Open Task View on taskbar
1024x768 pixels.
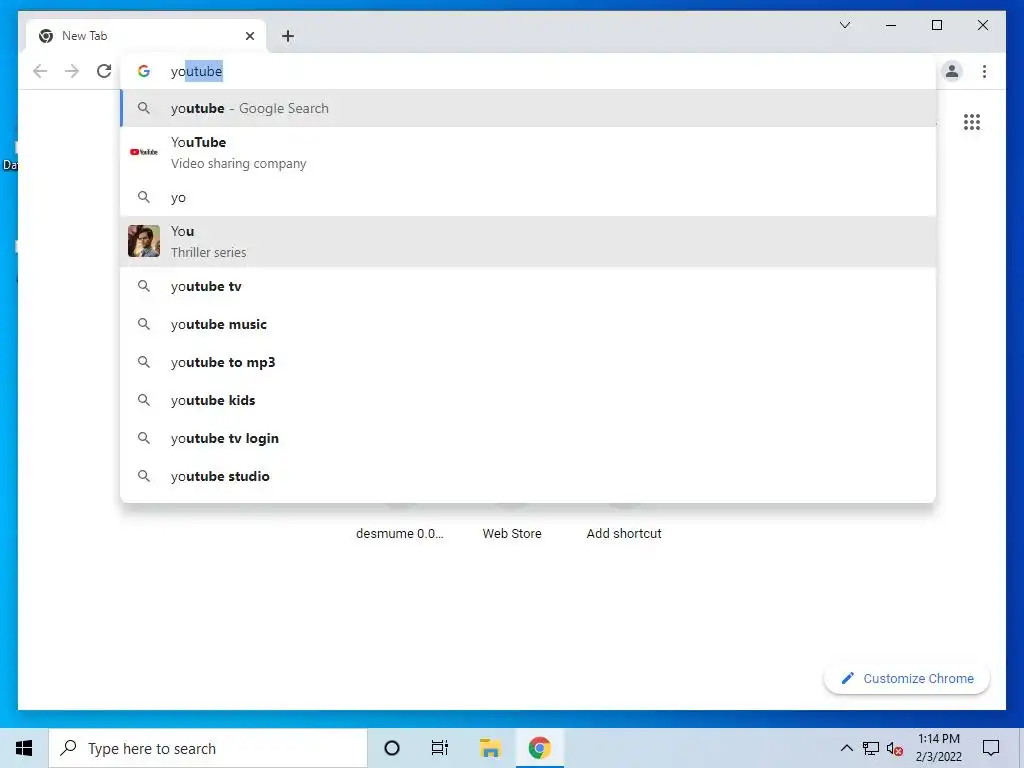point(440,748)
